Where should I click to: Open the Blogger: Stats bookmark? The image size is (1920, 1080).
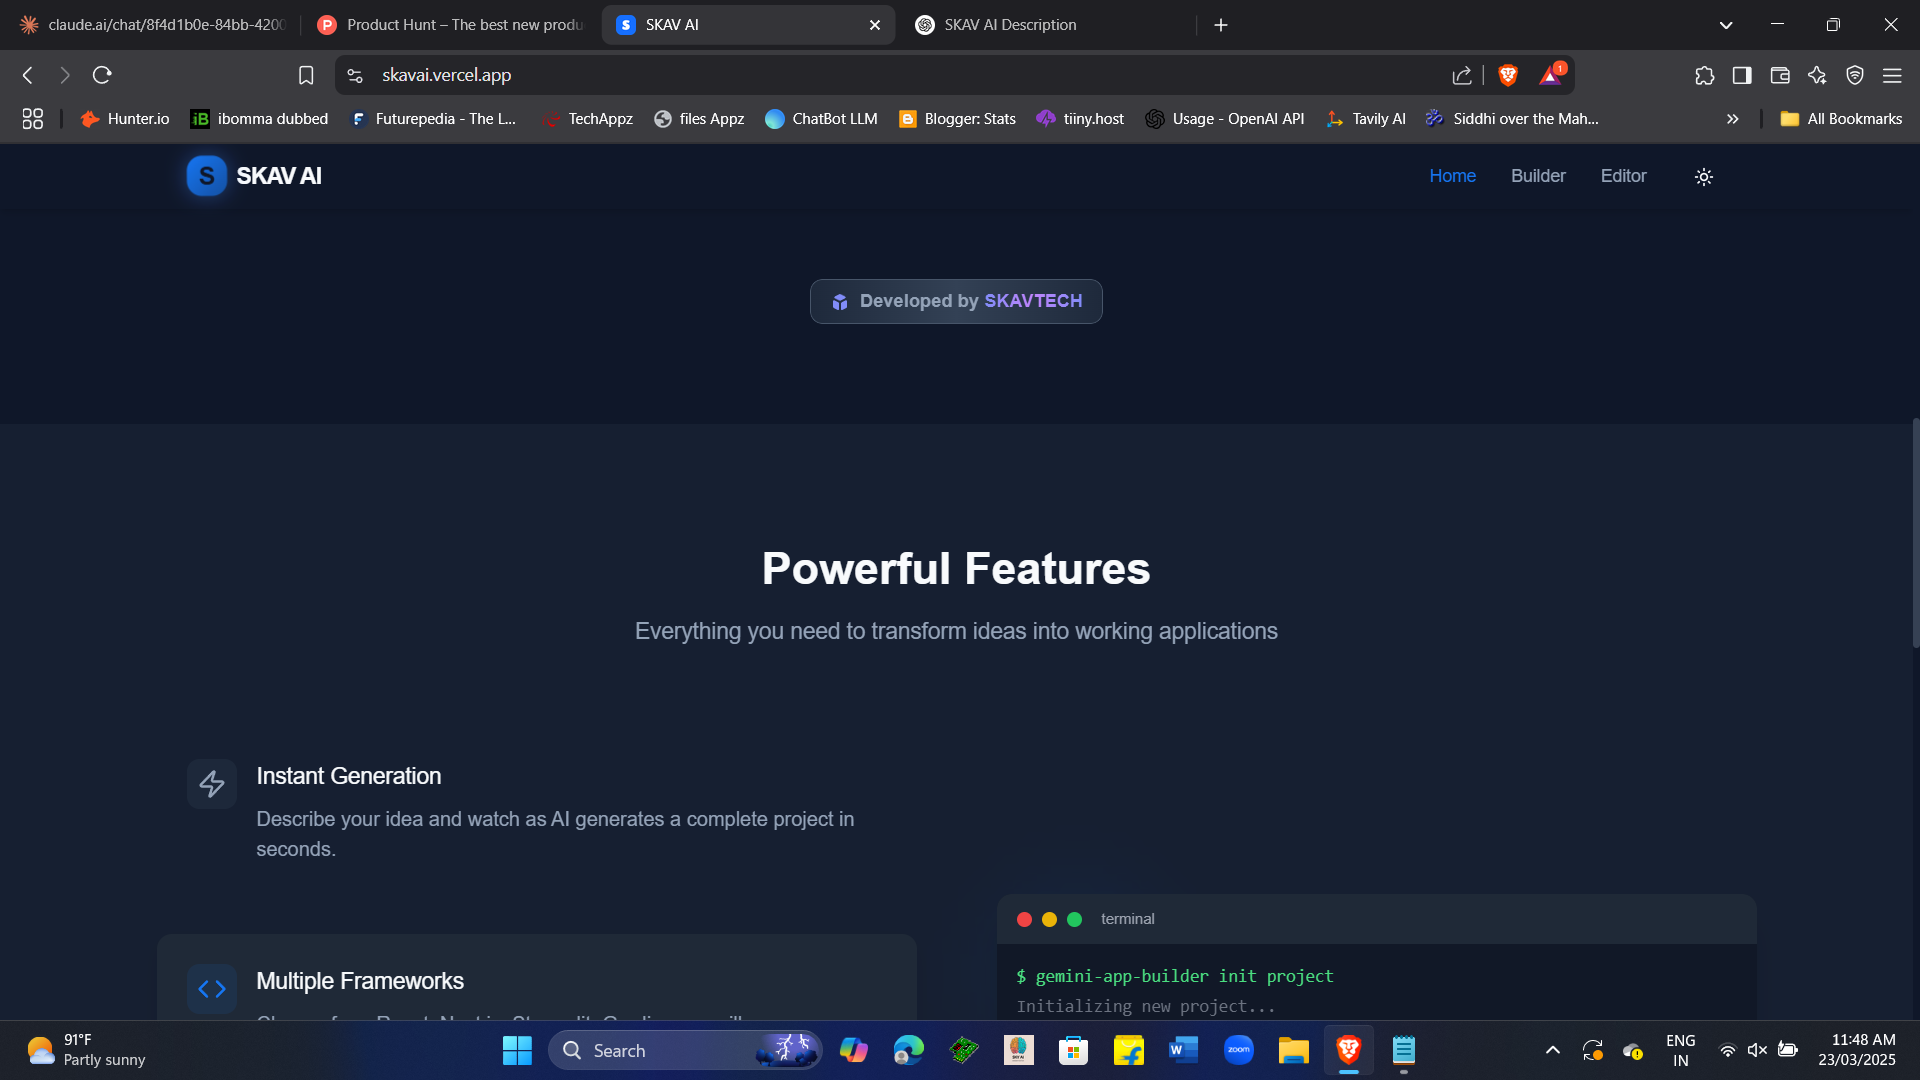pyautogui.click(x=957, y=119)
